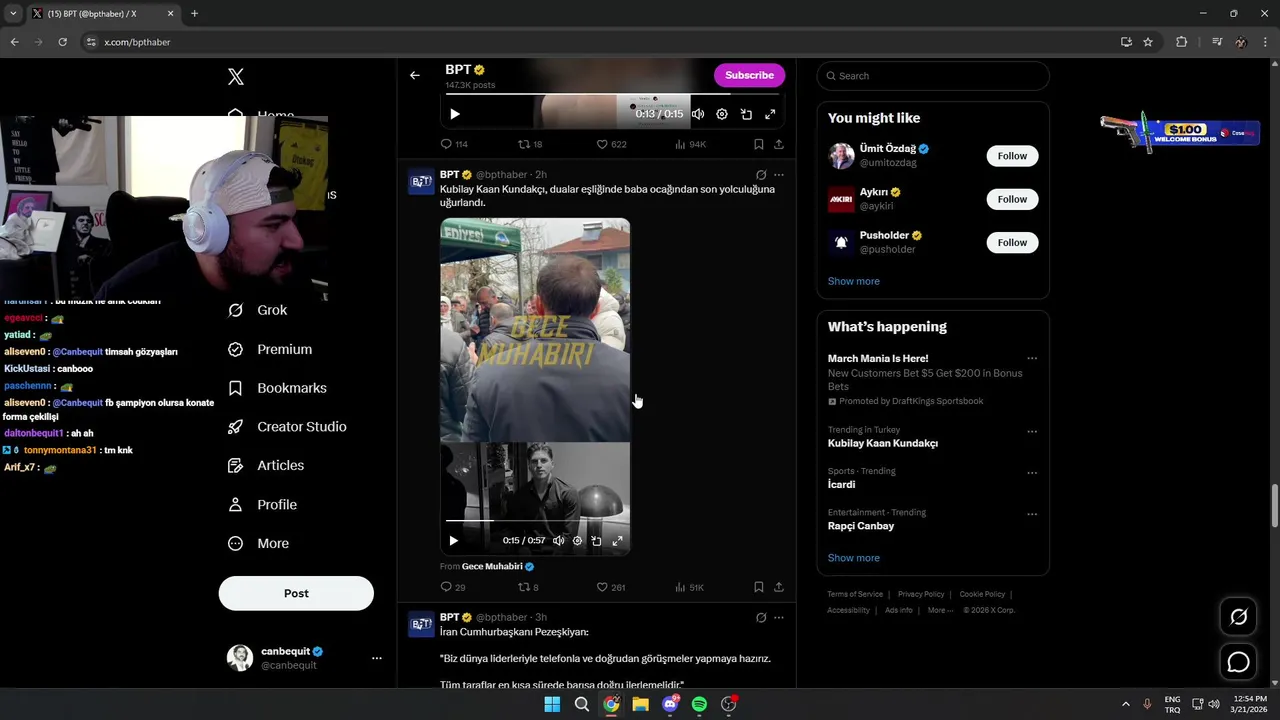Click the purple Subscribe button
This screenshot has width=1280, height=720.
(x=749, y=75)
